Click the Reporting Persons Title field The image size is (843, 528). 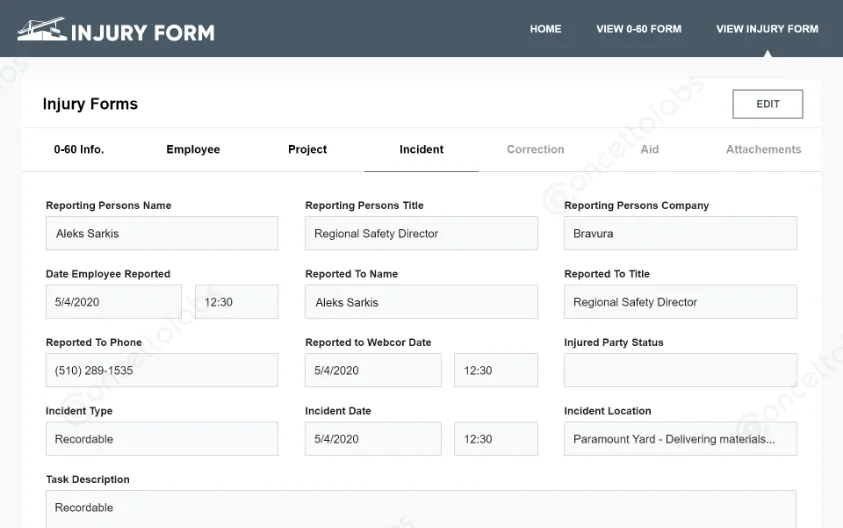point(420,234)
